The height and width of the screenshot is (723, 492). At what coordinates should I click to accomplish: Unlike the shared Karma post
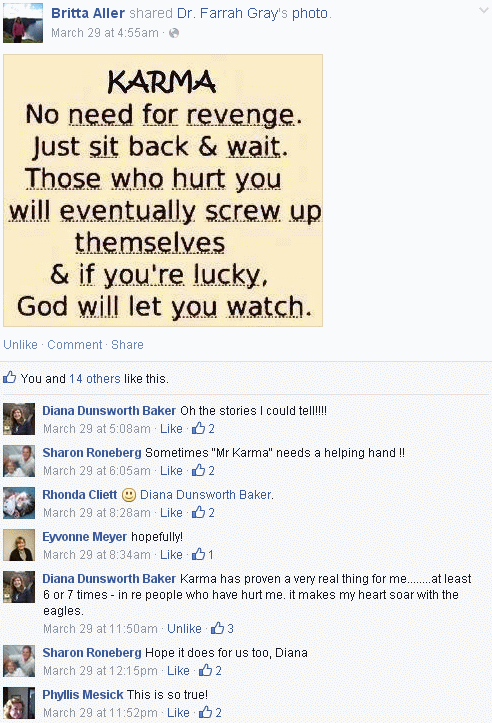(x=20, y=344)
